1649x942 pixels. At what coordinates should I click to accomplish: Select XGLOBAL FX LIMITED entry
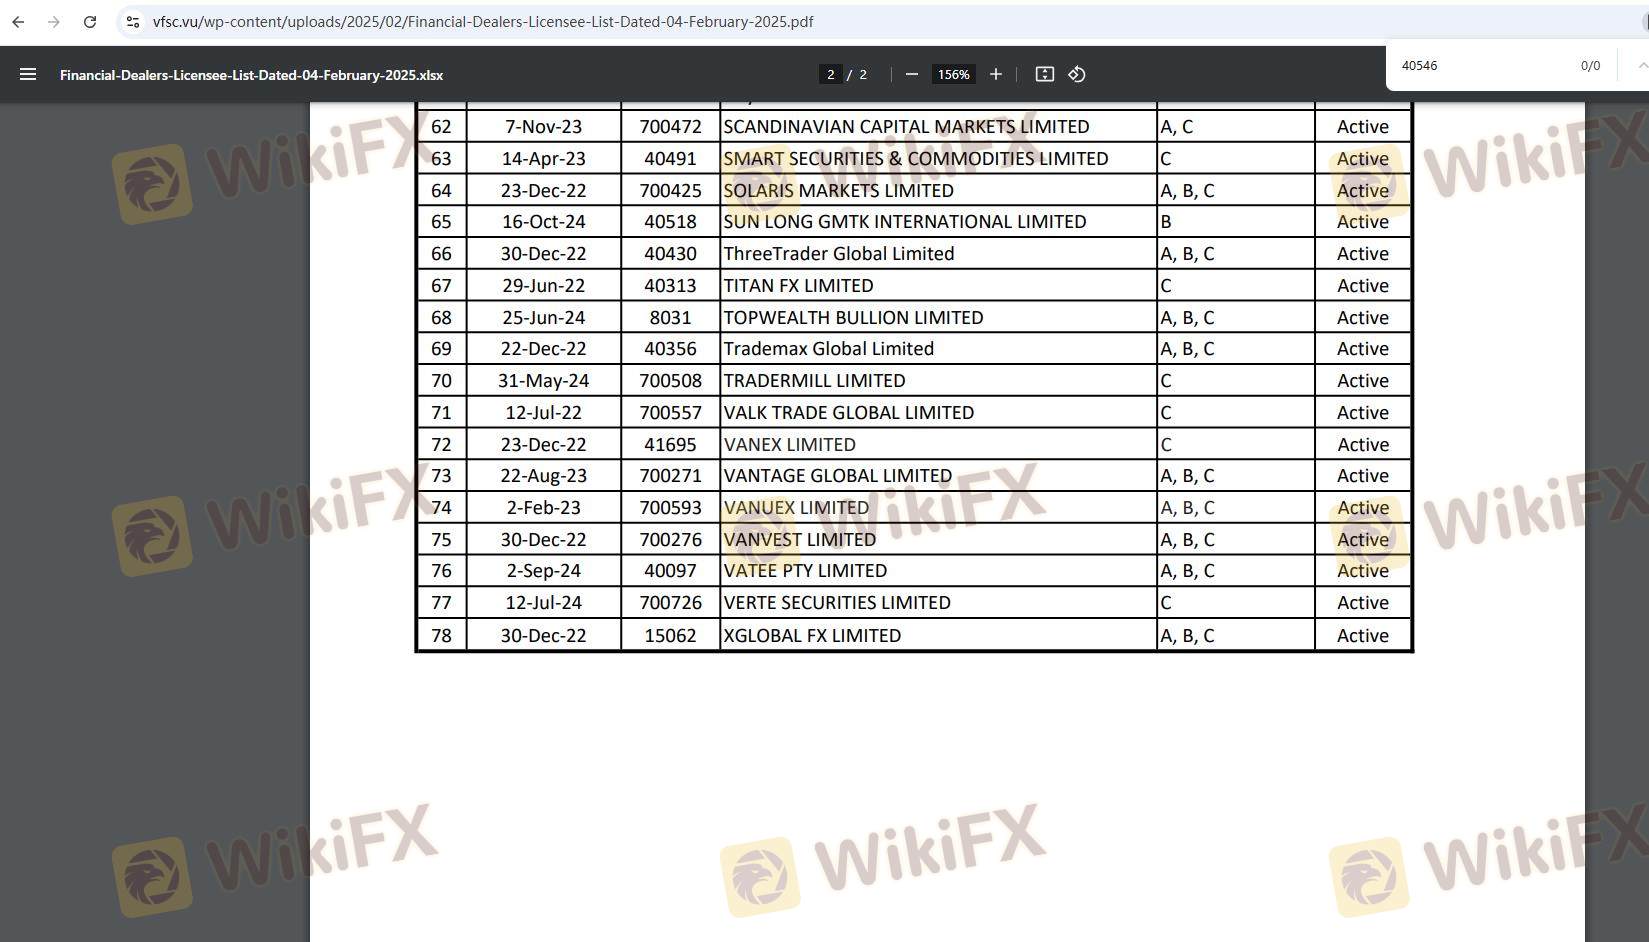coord(812,636)
